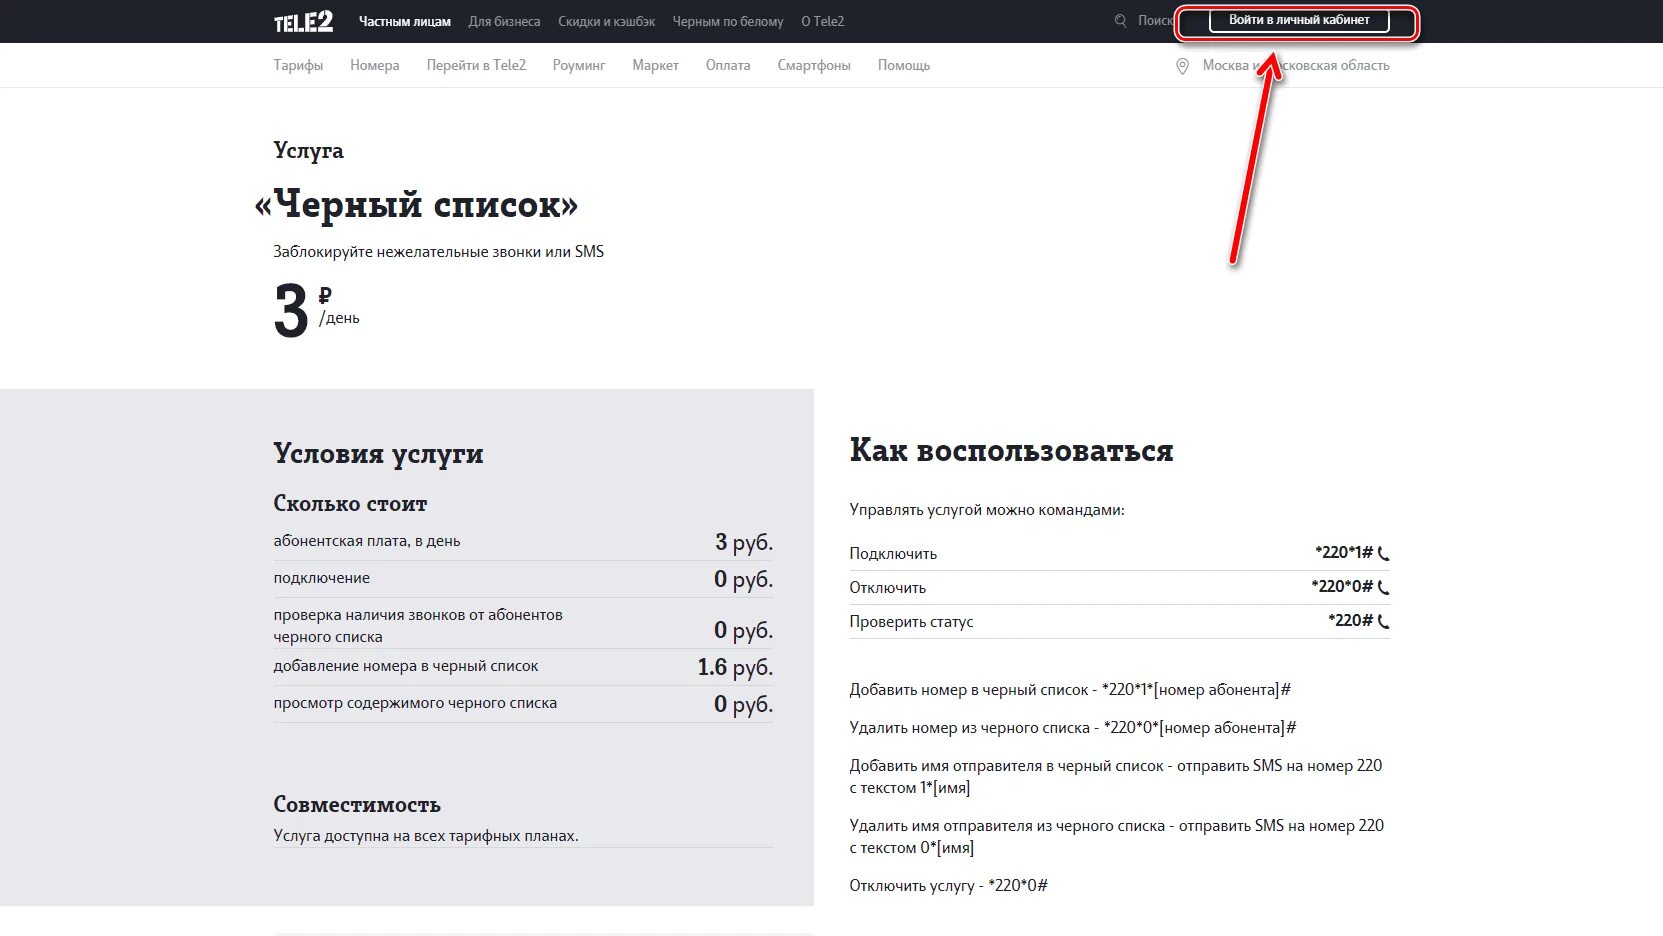The height and width of the screenshot is (936, 1663).
Task: Click the Как воспользоваться heading
Action: coord(1011,451)
